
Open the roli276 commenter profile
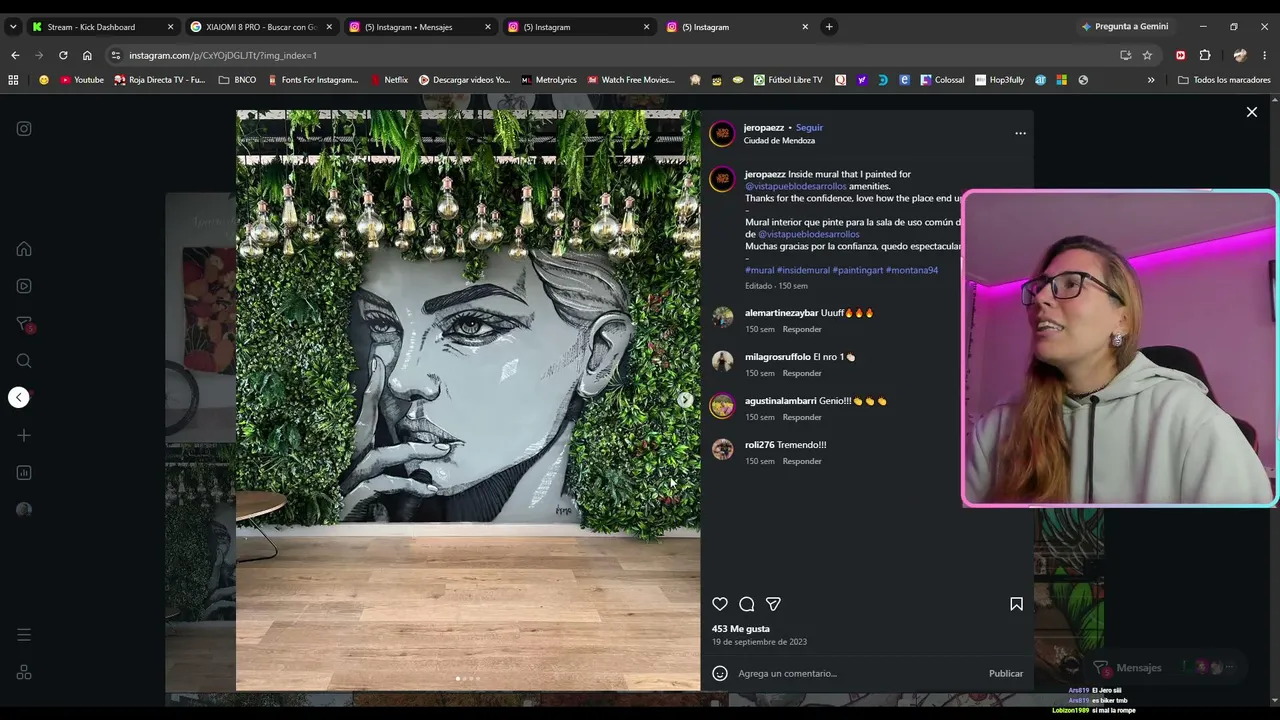point(759,445)
